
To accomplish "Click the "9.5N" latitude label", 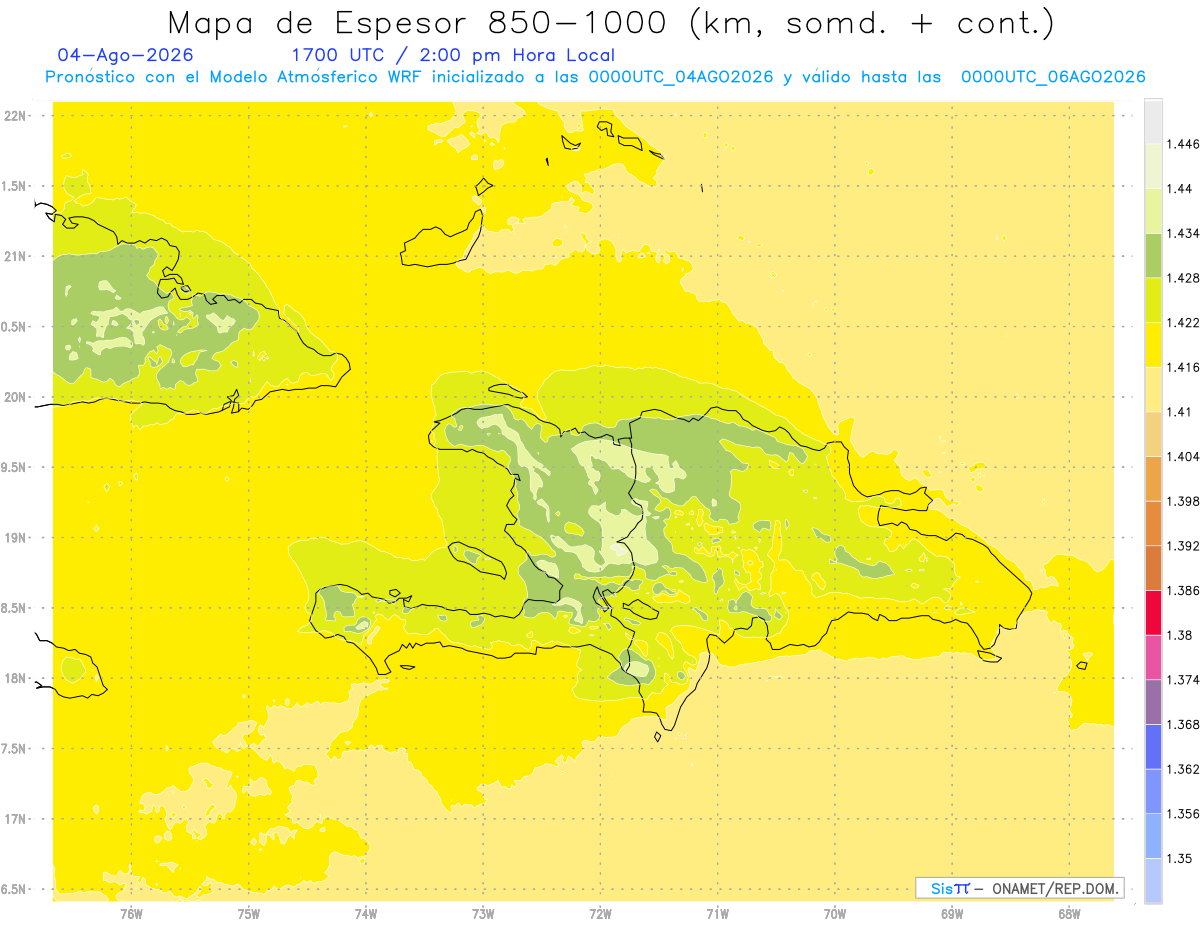I will [13, 468].
